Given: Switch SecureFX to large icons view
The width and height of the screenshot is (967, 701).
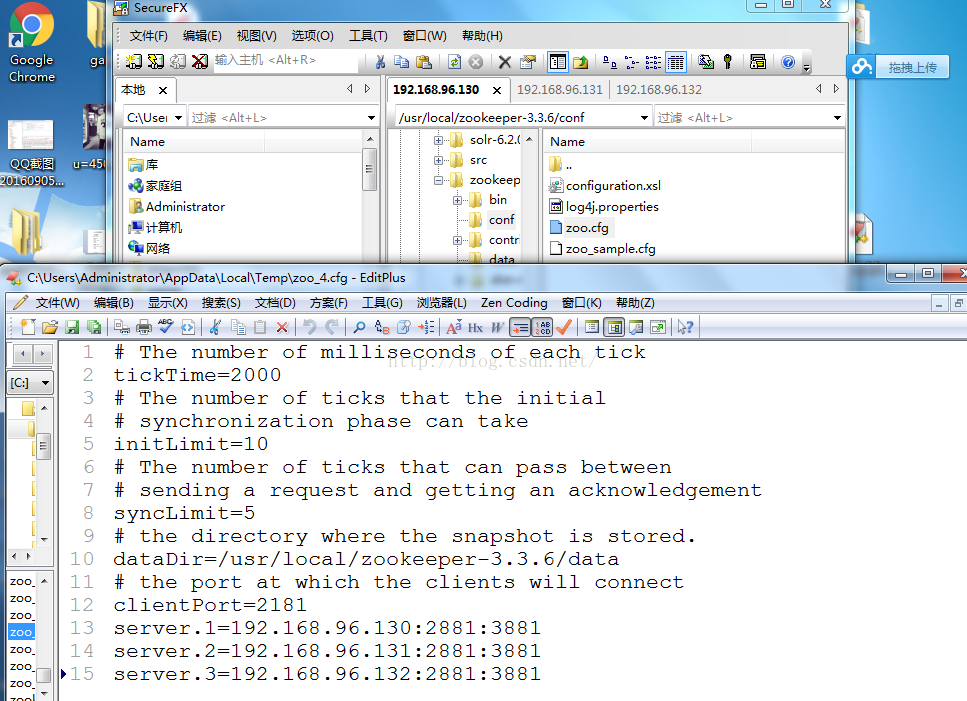Looking at the screenshot, I should [x=610, y=62].
